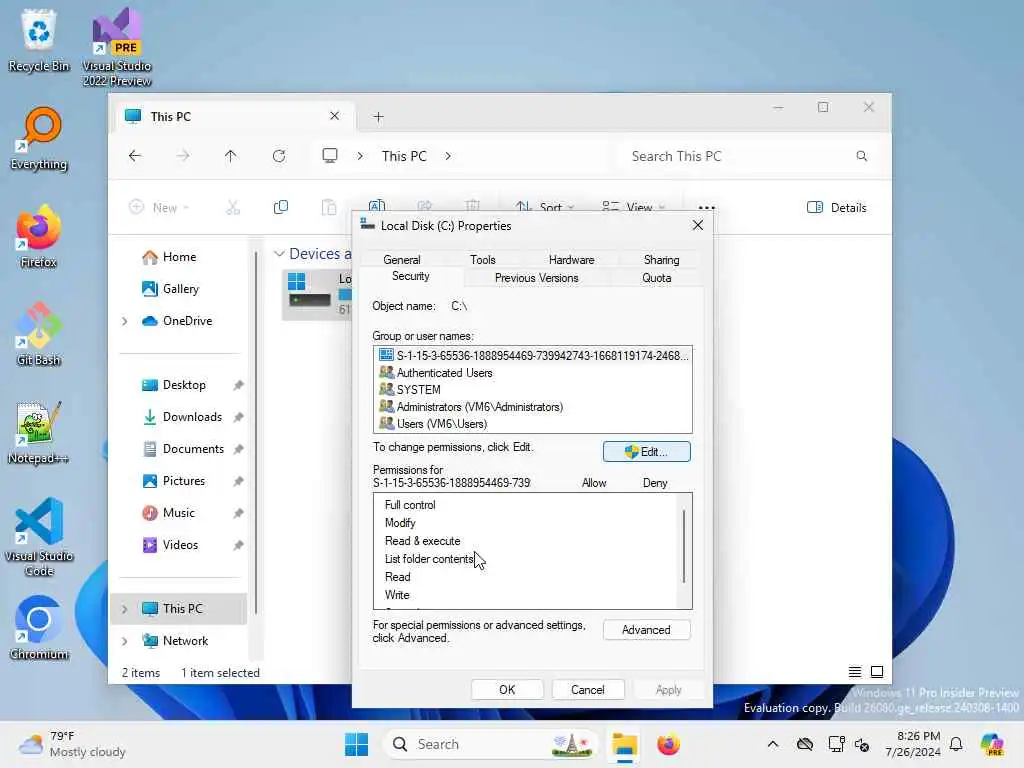Open the Copilot Preview taskbar icon
Viewport: 1024px width, 768px height.
click(x=993, y=744)
